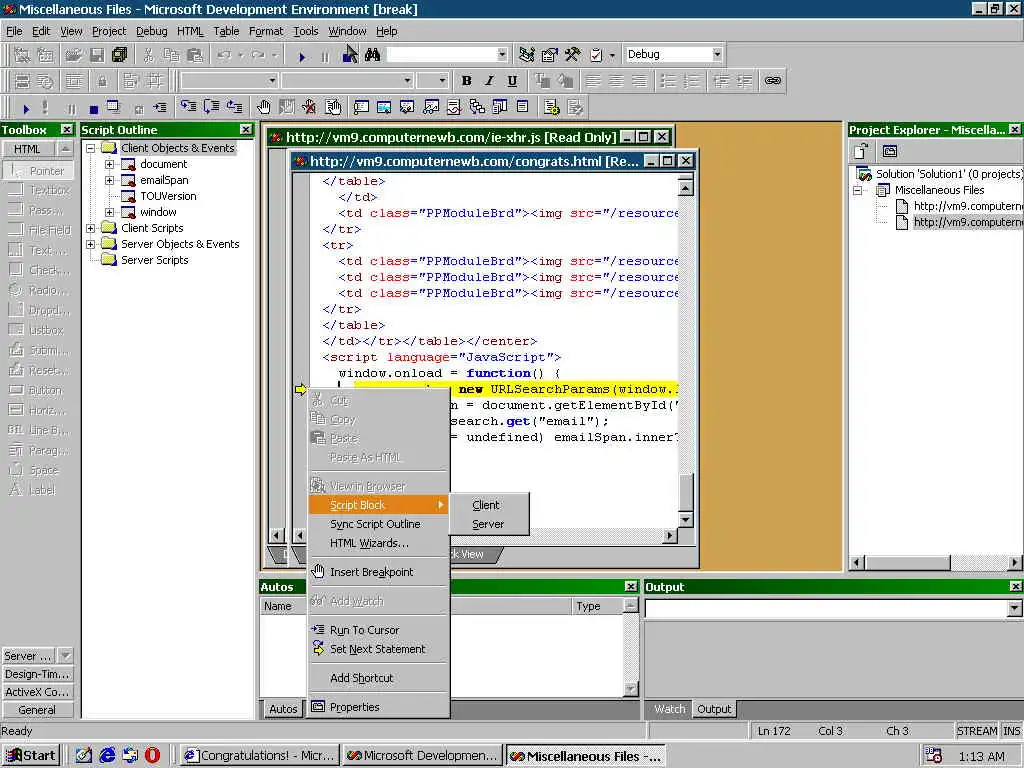The height and width of the screenshot is (768, 1024).
Task: Choose Sync Script Outline from context menu
Action: click(379, 524)
